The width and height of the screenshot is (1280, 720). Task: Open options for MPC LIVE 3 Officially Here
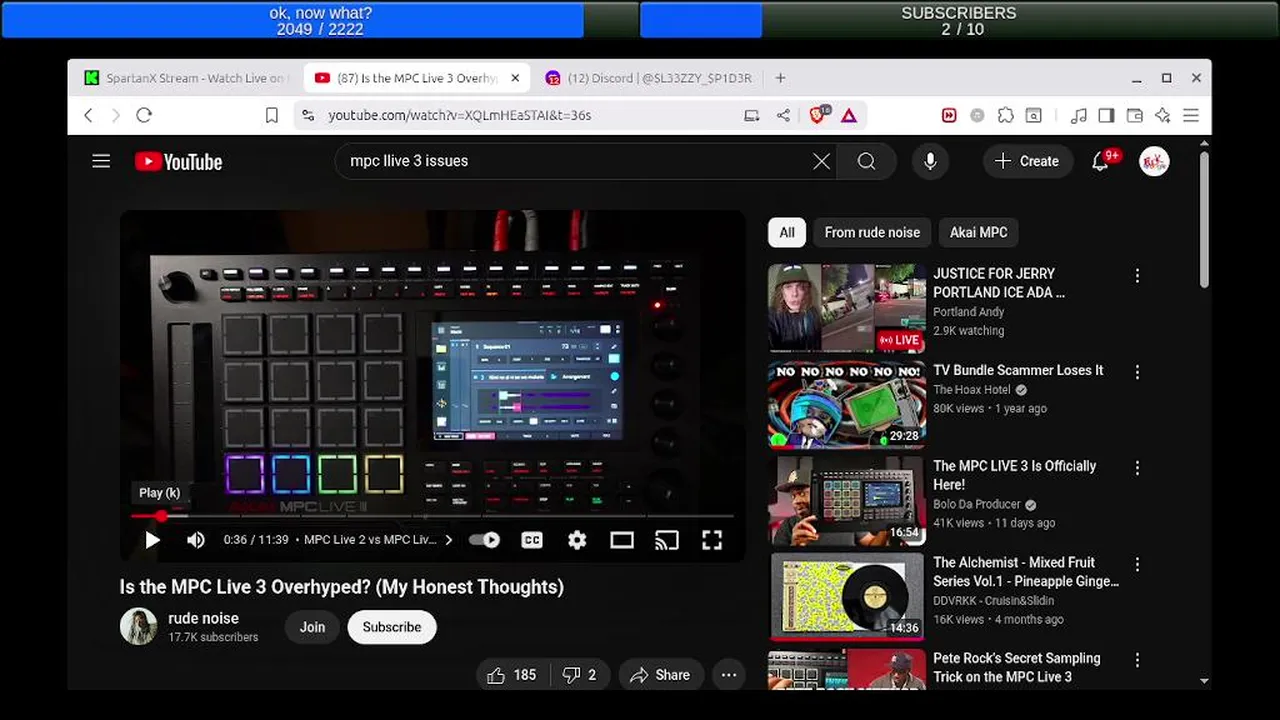coord(1137,468)
